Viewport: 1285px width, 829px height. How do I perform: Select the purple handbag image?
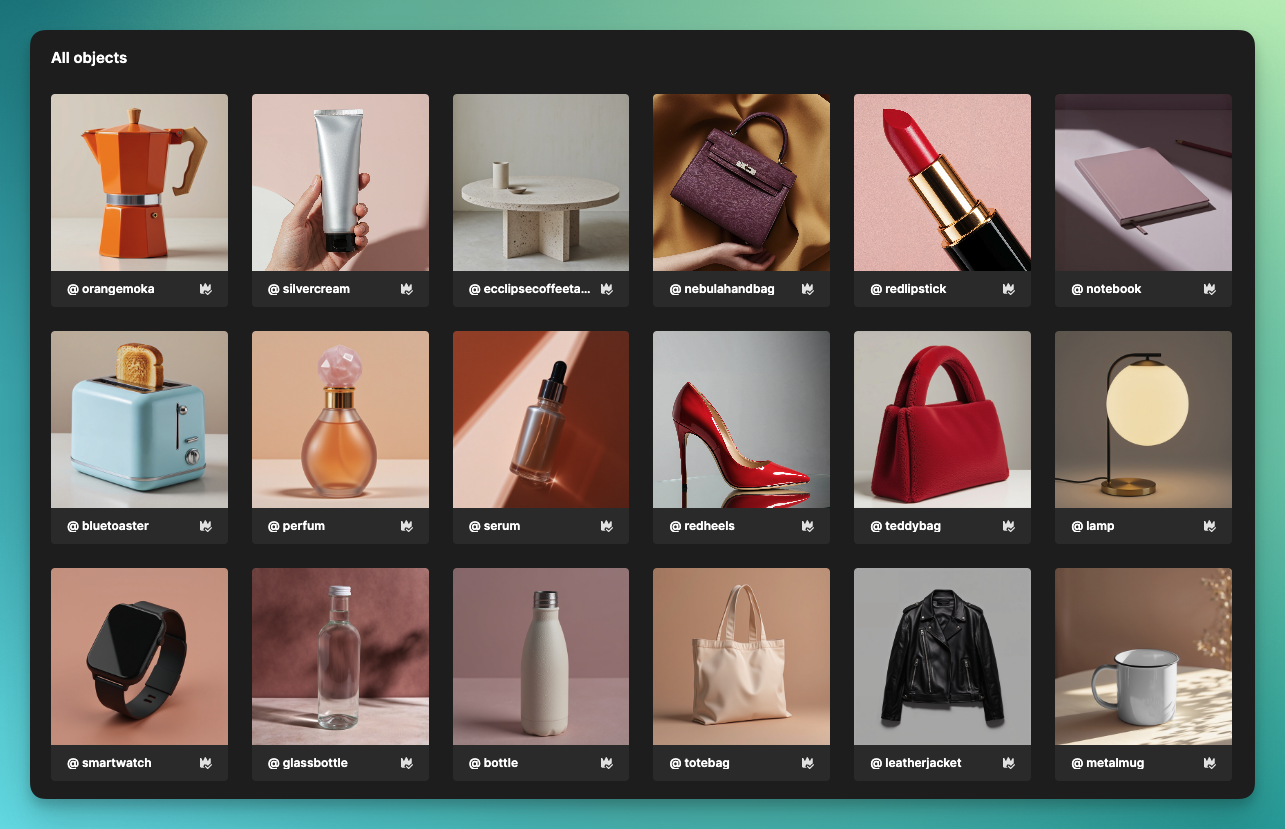[741, 182]
